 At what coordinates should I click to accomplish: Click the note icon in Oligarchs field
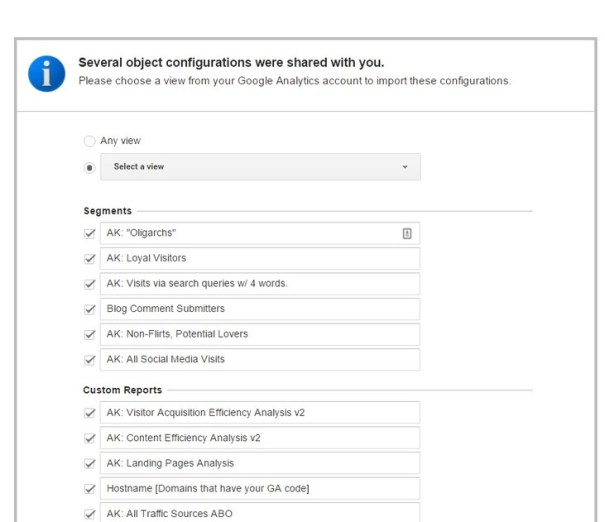click(x=407, y=233)
